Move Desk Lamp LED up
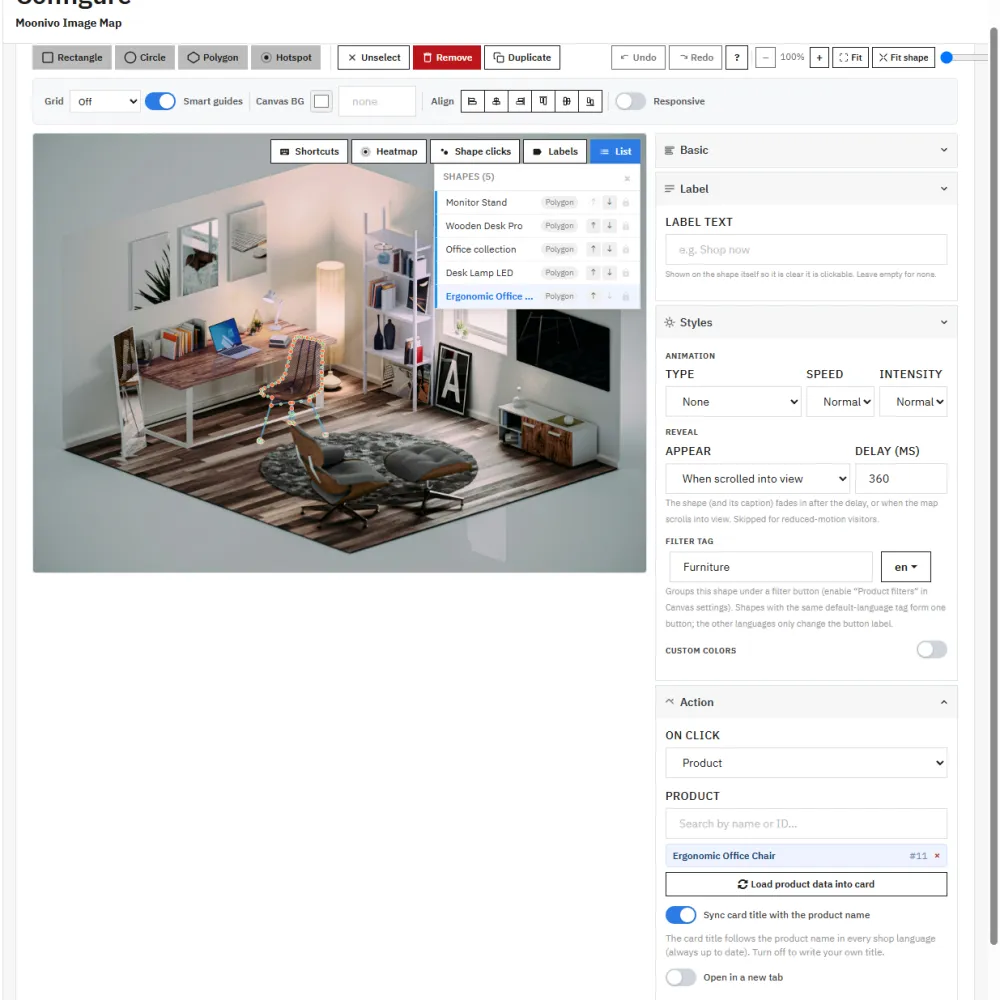The image size is (1000, 1000). point(593,273)
